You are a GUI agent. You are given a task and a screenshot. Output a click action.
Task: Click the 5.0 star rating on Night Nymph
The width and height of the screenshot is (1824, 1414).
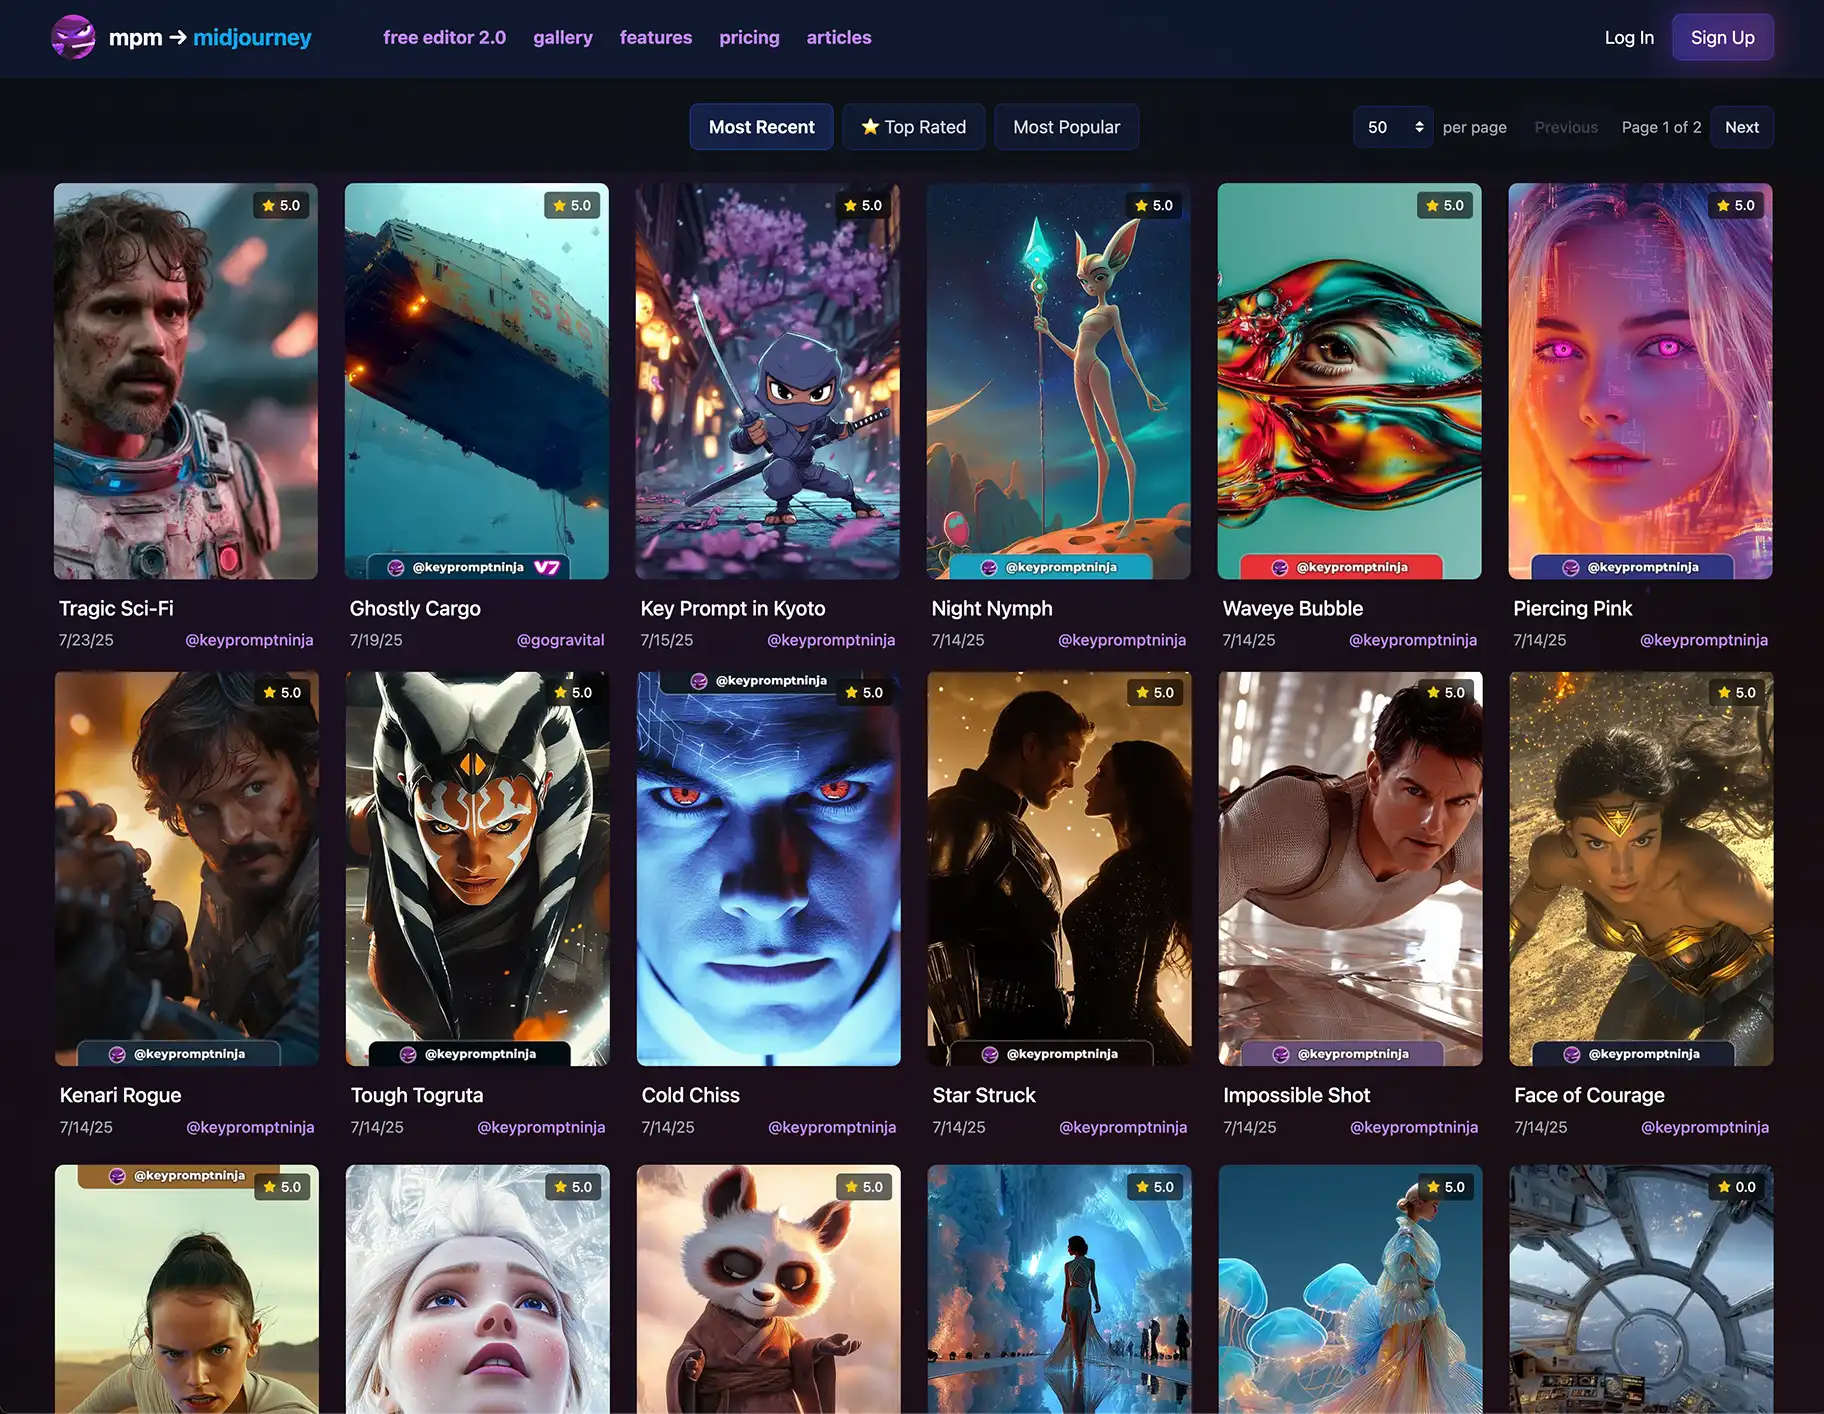click(x=1154, y=205)
